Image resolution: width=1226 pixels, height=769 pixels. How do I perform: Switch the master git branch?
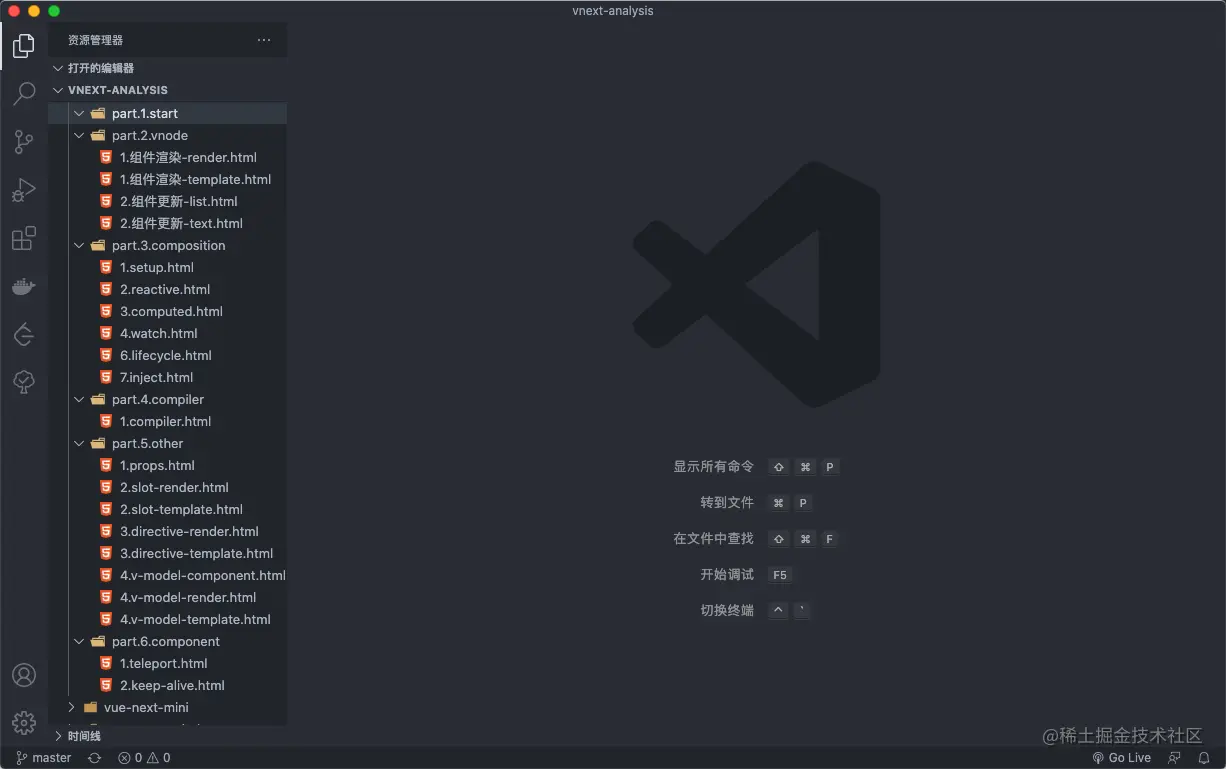tap(44, 758)
